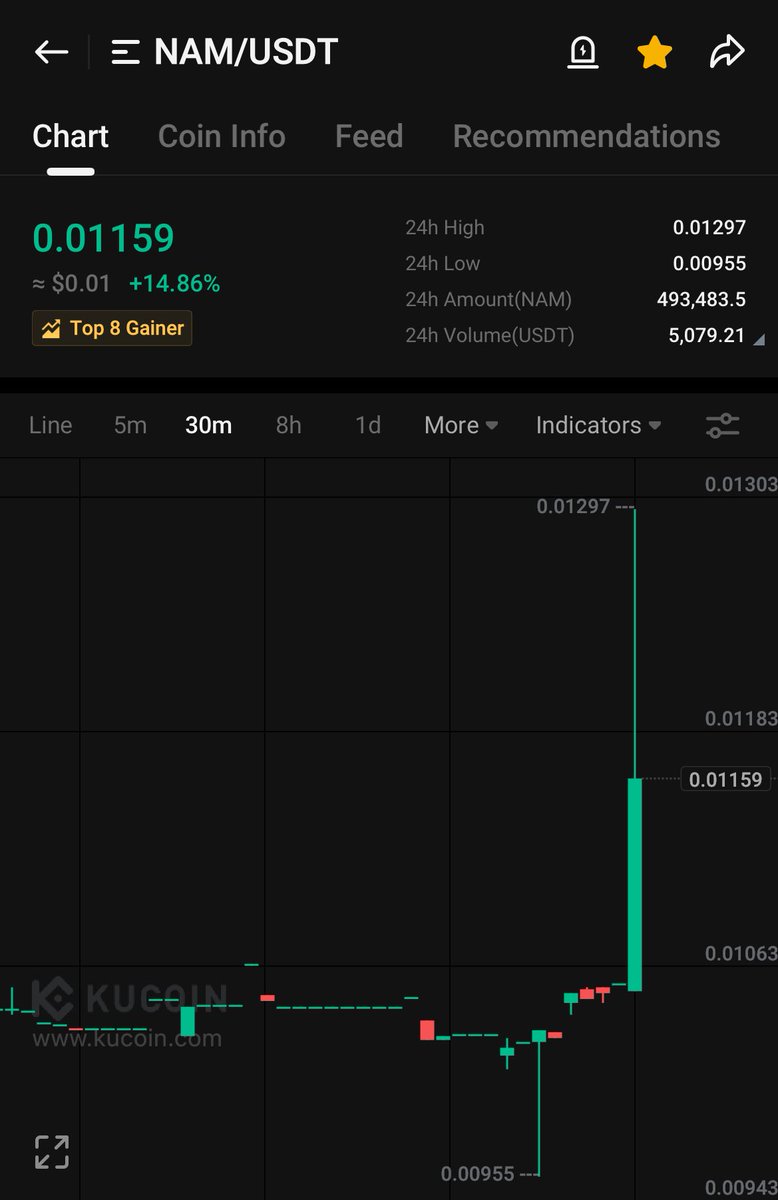This screenshot has width=778, height=1200.
Task: Share the NAM/USDT chart
Action: point(727,52)
